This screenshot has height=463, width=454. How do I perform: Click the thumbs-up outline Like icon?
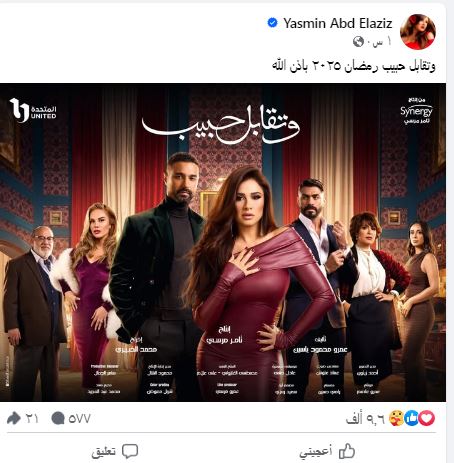click(347, 451)
